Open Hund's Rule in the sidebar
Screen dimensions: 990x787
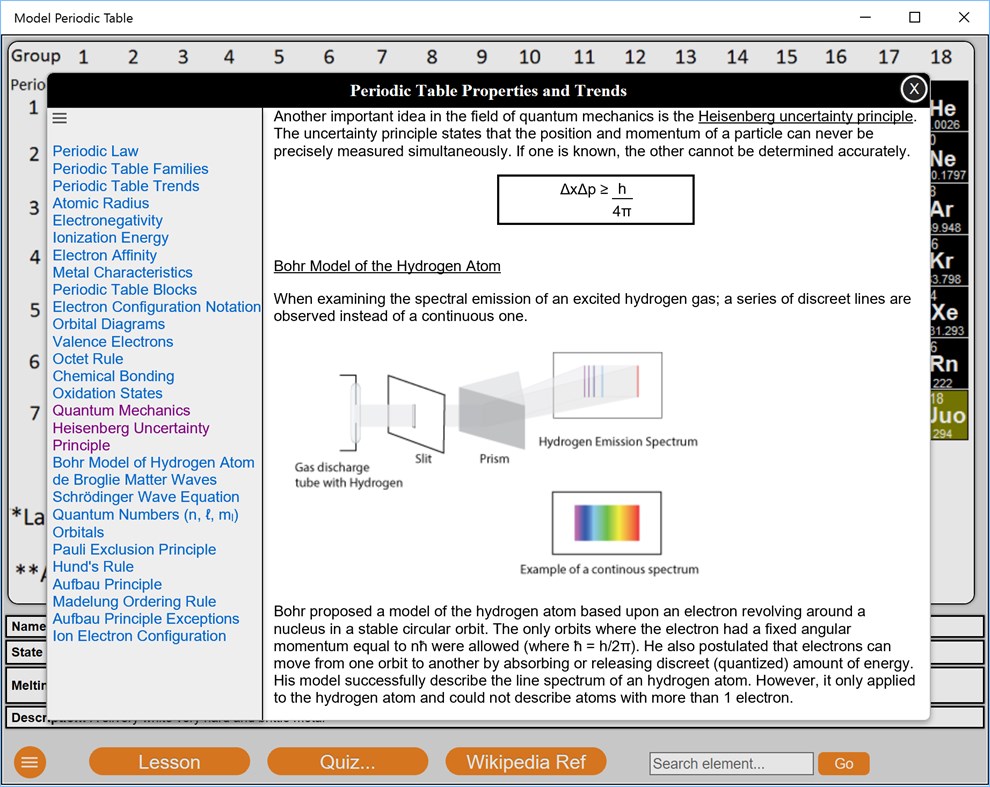point(93,566)
